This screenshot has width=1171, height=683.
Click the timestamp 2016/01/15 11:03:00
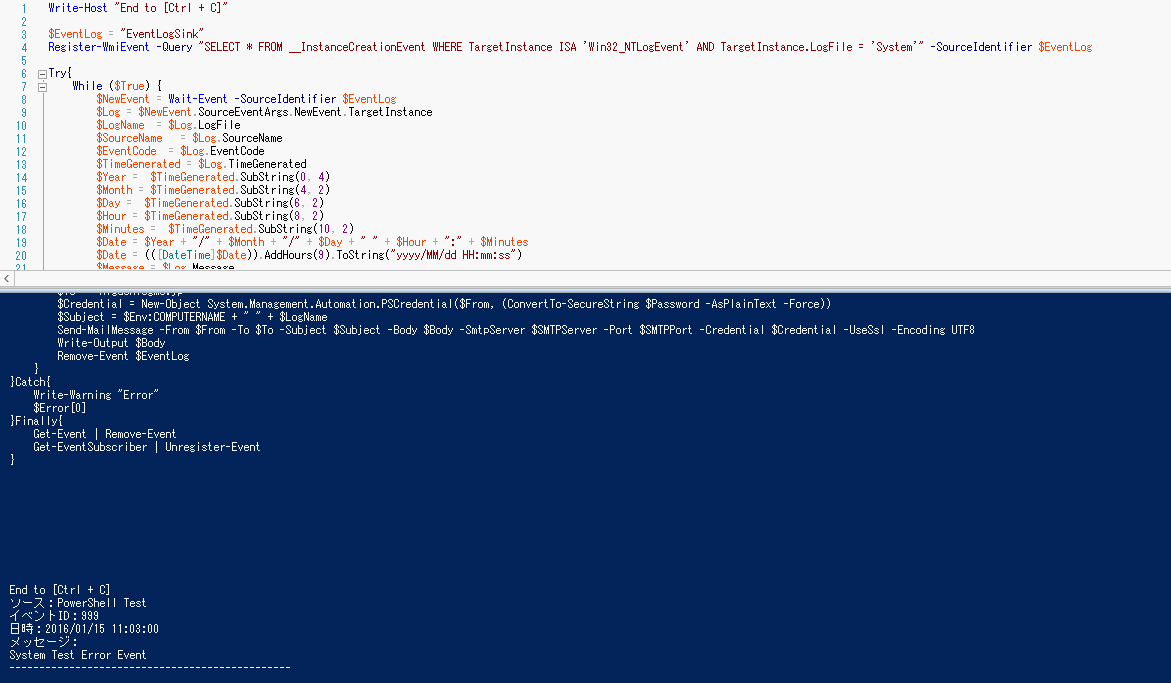click(x=102, y=629)
